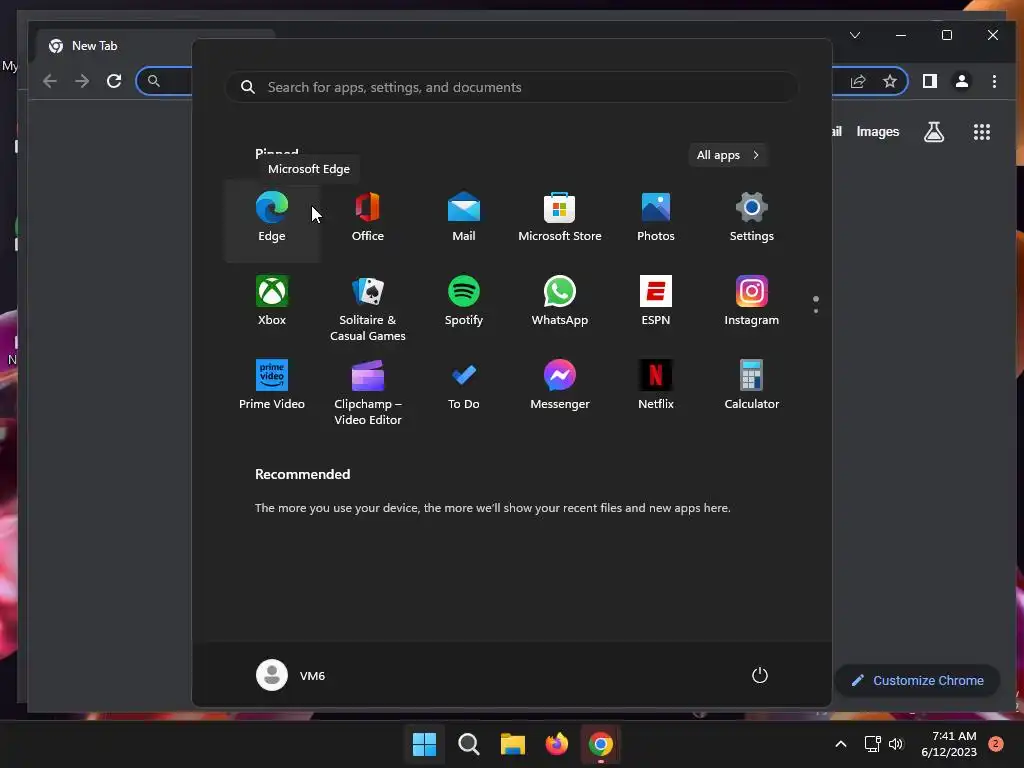Launch Spotify
1024x768 pixels.
click(464, 304)
